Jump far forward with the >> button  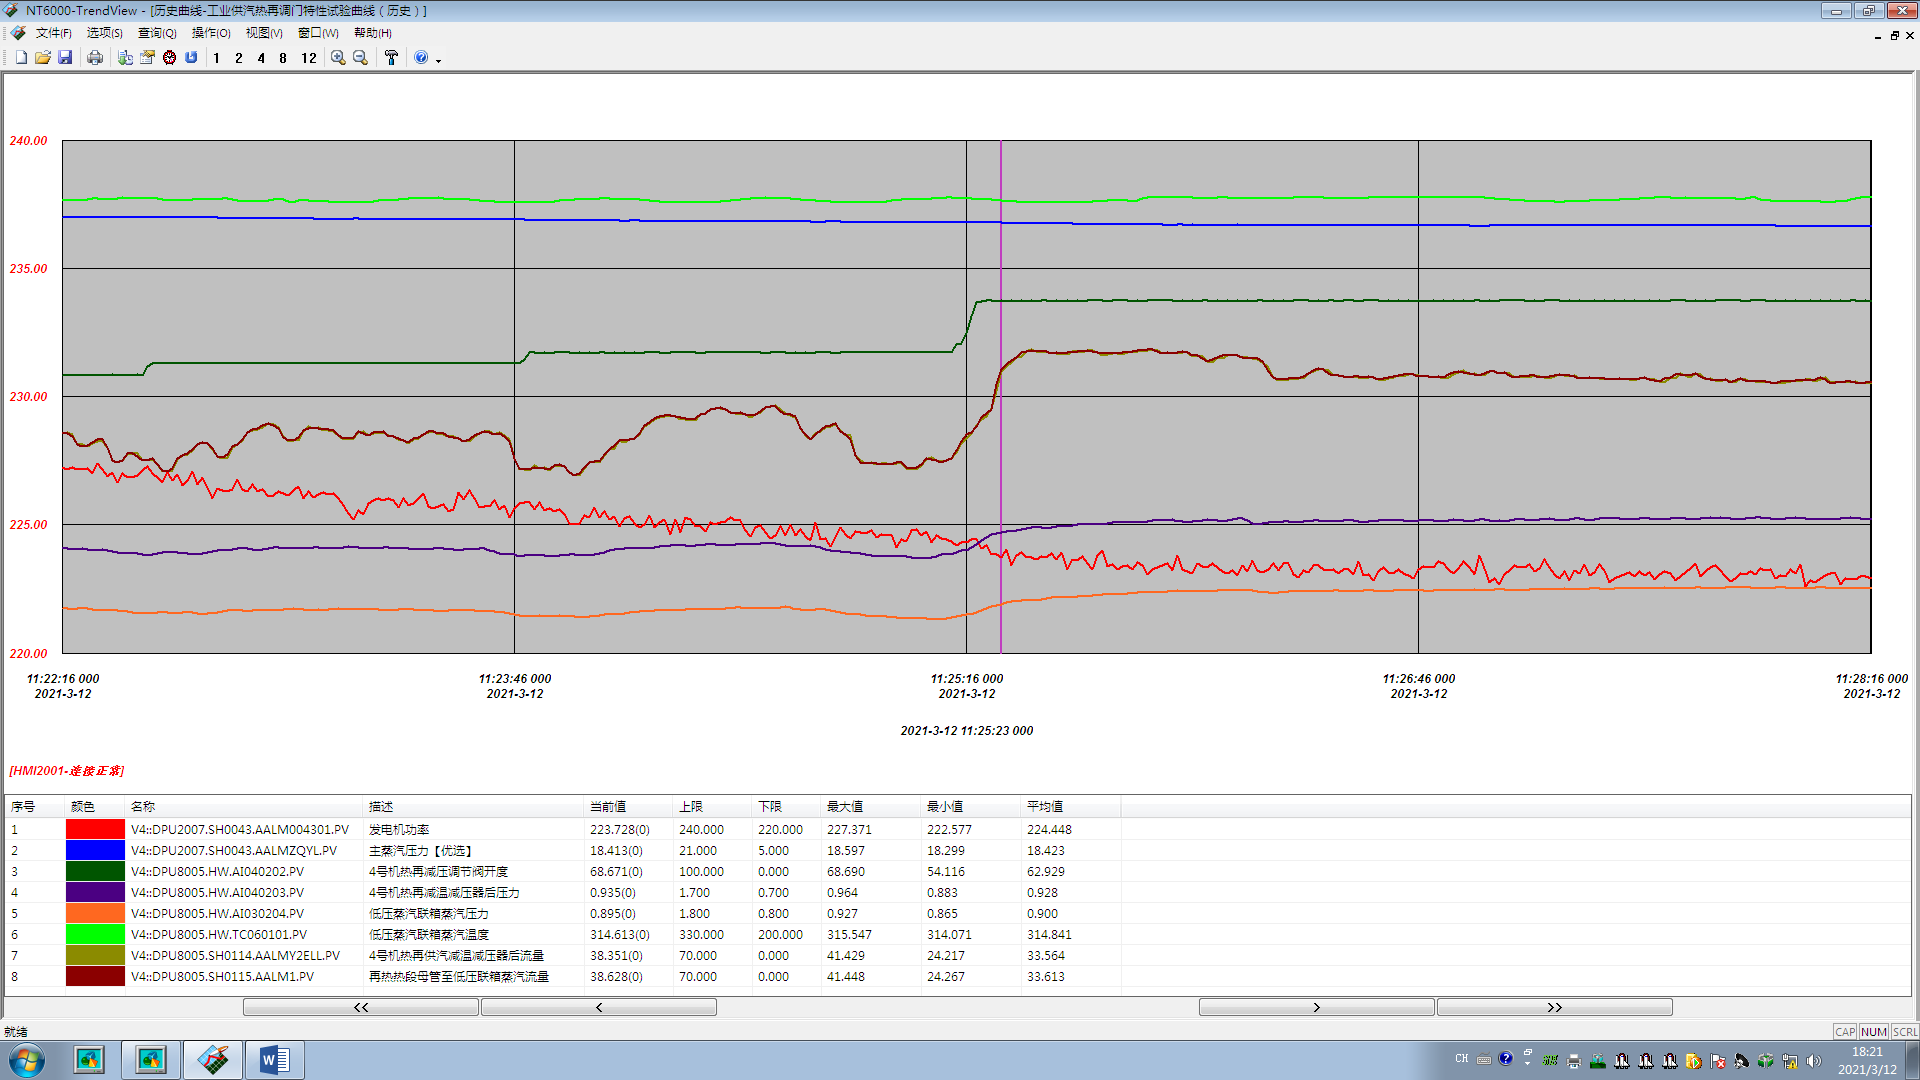(x=1555, y=1007)
